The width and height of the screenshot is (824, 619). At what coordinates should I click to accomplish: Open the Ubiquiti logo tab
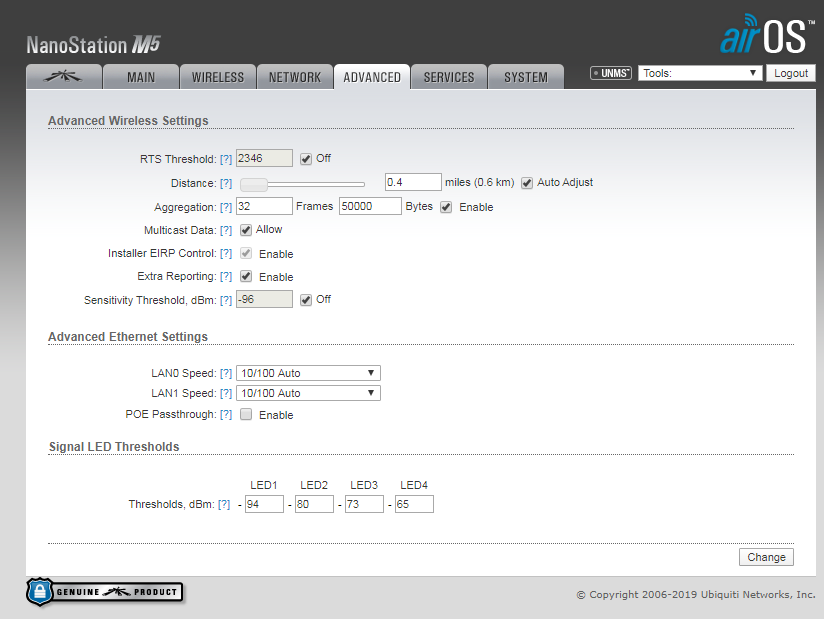tap(64, 77)
